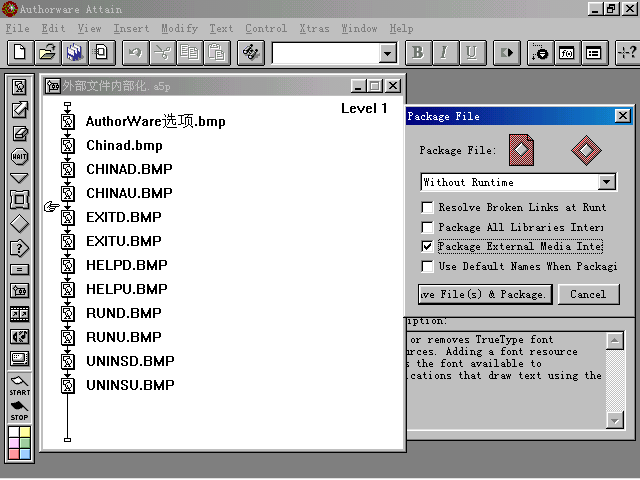Enable Resolve Broken Links at Runtime checkbox

[x=427, y=207]
